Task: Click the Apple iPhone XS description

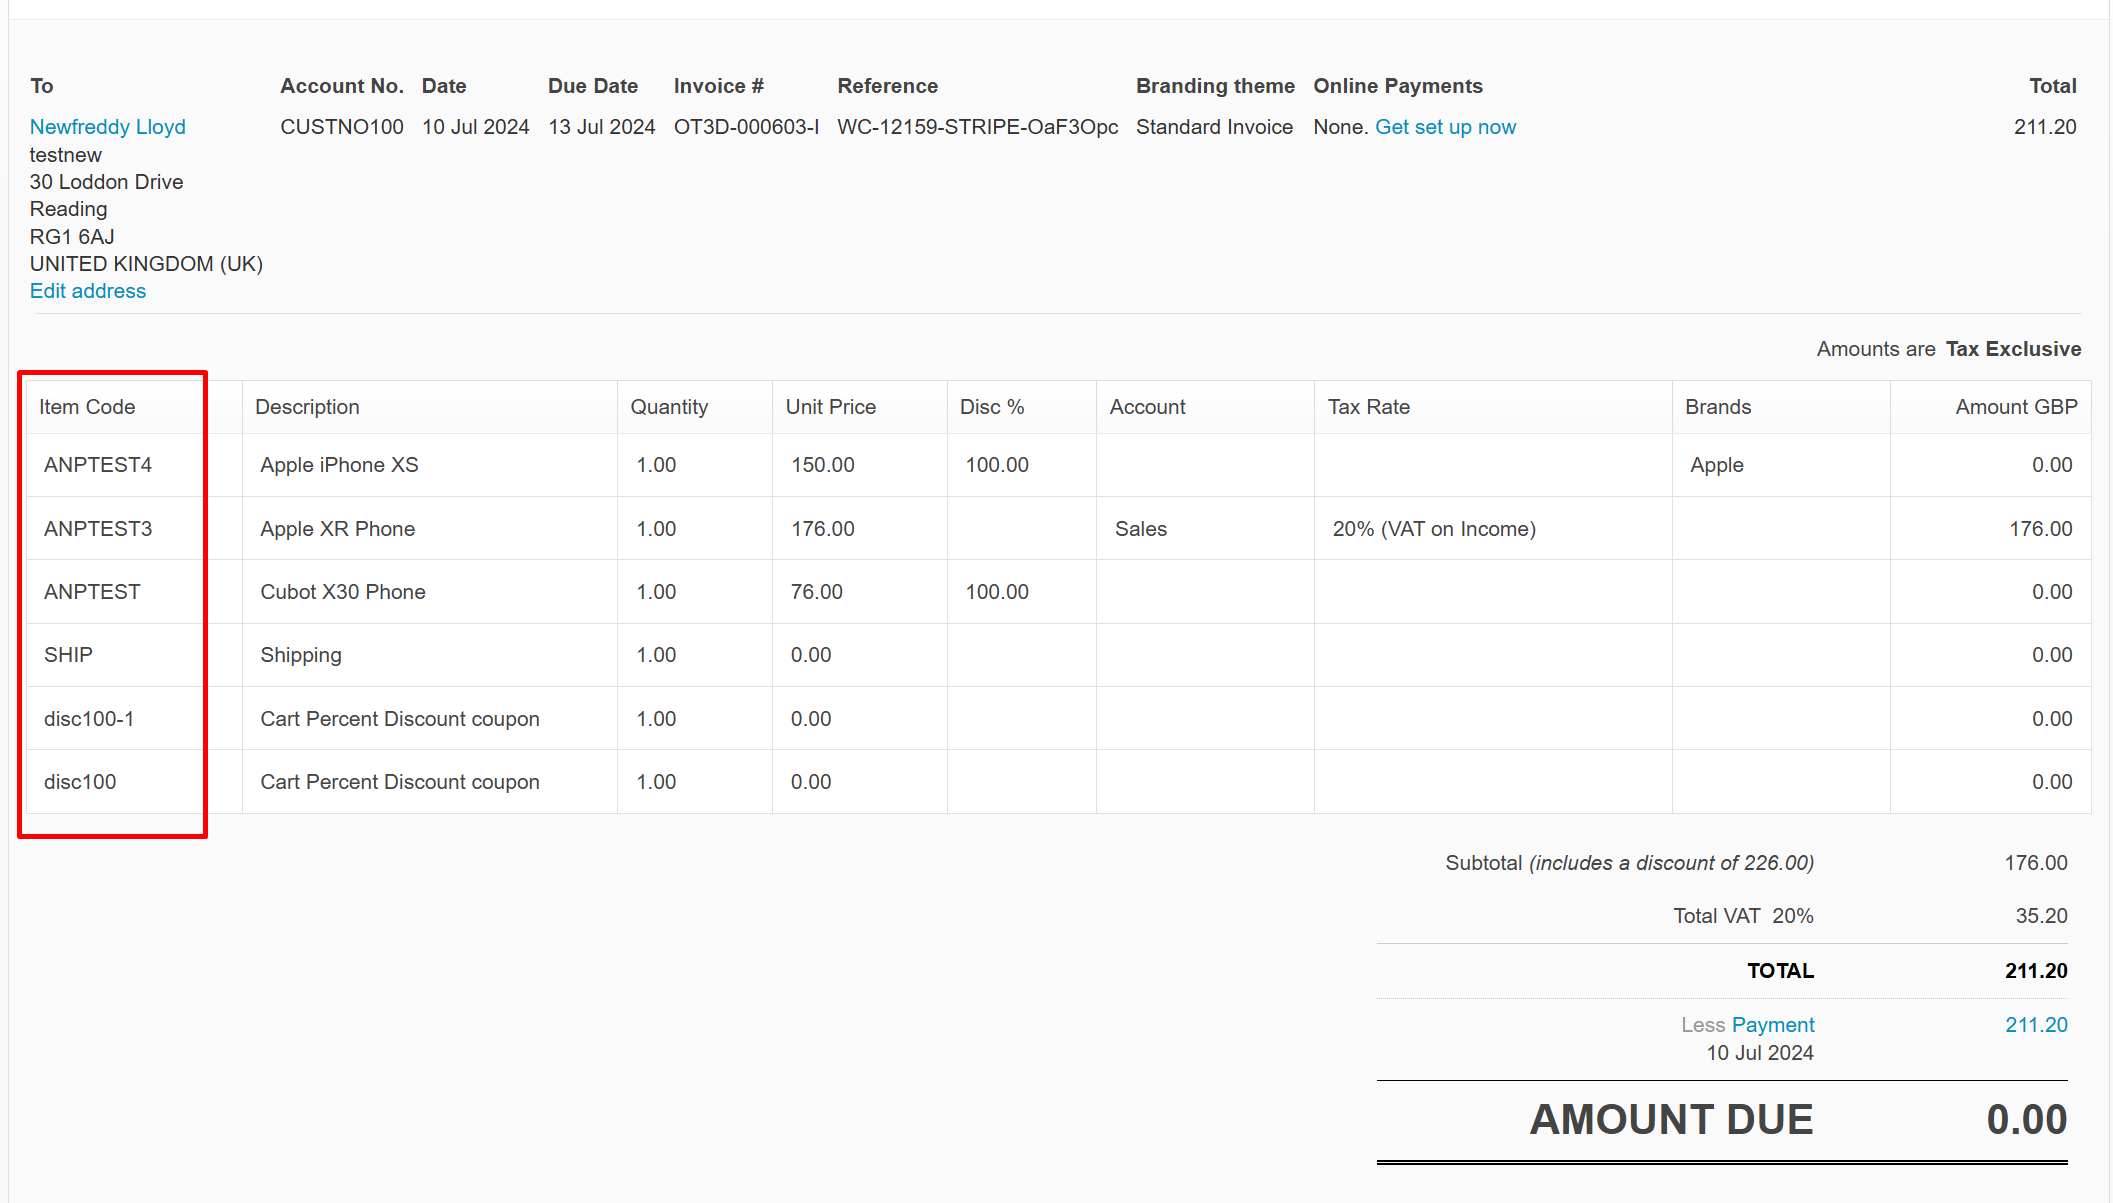Action: [x=339, y=465]
